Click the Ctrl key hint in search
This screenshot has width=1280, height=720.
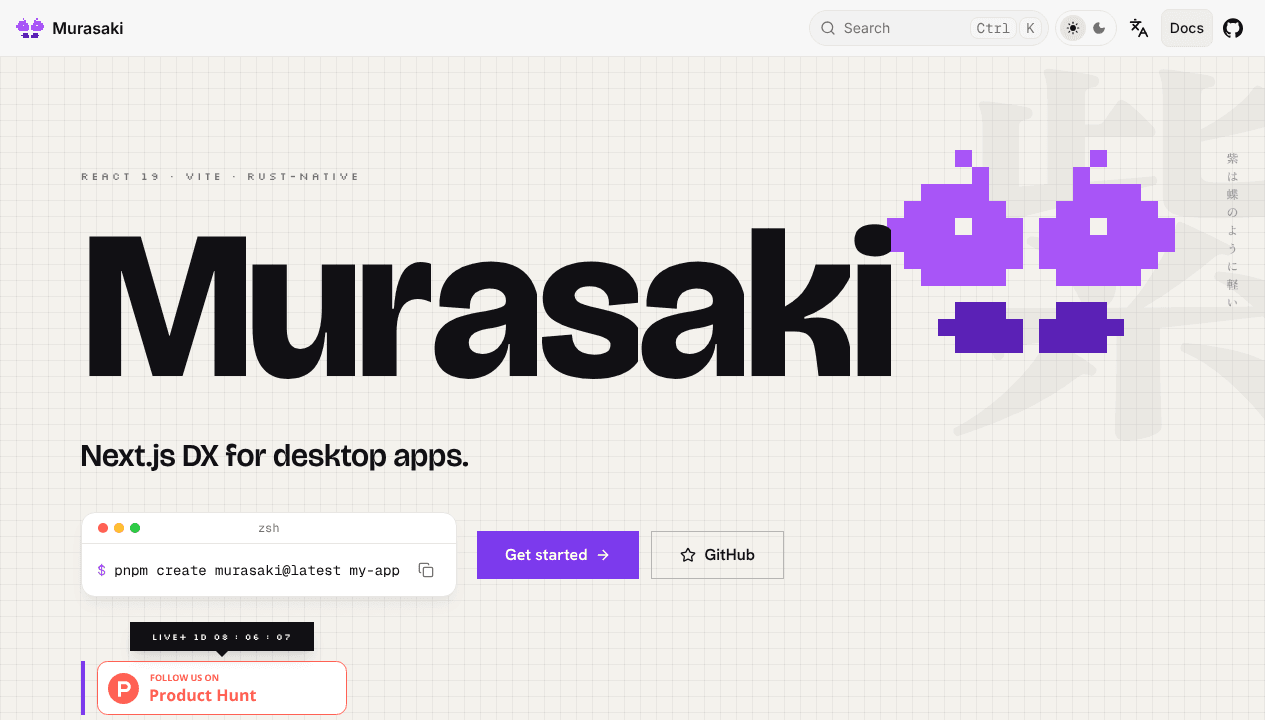[993, 28]
